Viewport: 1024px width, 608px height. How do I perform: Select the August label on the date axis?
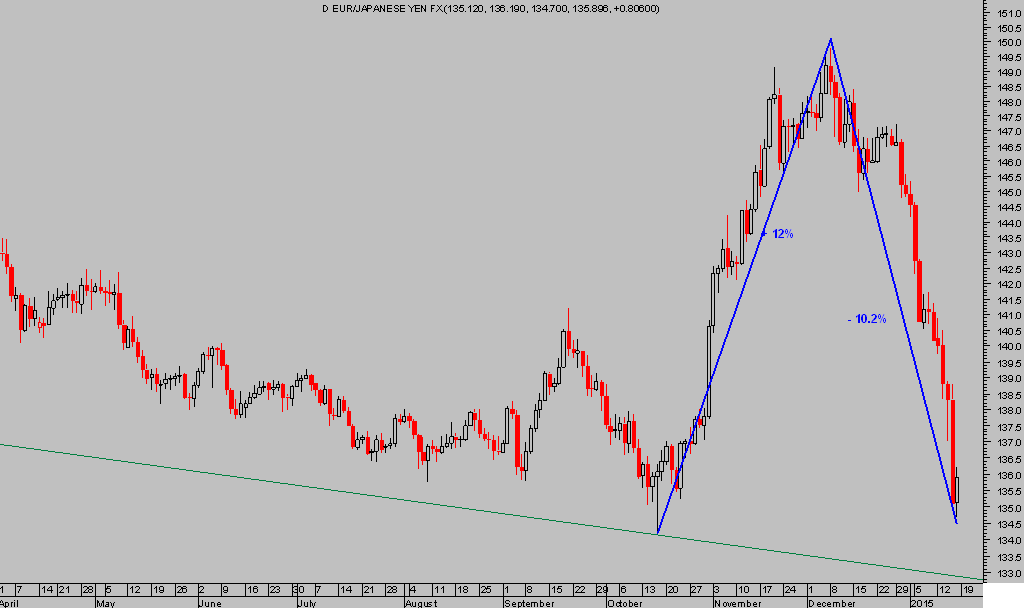pos(422,603)
